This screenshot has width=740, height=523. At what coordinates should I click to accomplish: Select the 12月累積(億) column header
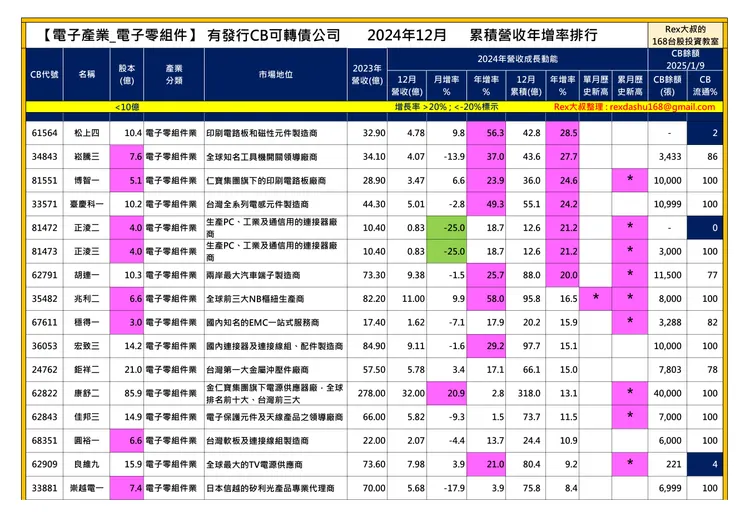525,85
